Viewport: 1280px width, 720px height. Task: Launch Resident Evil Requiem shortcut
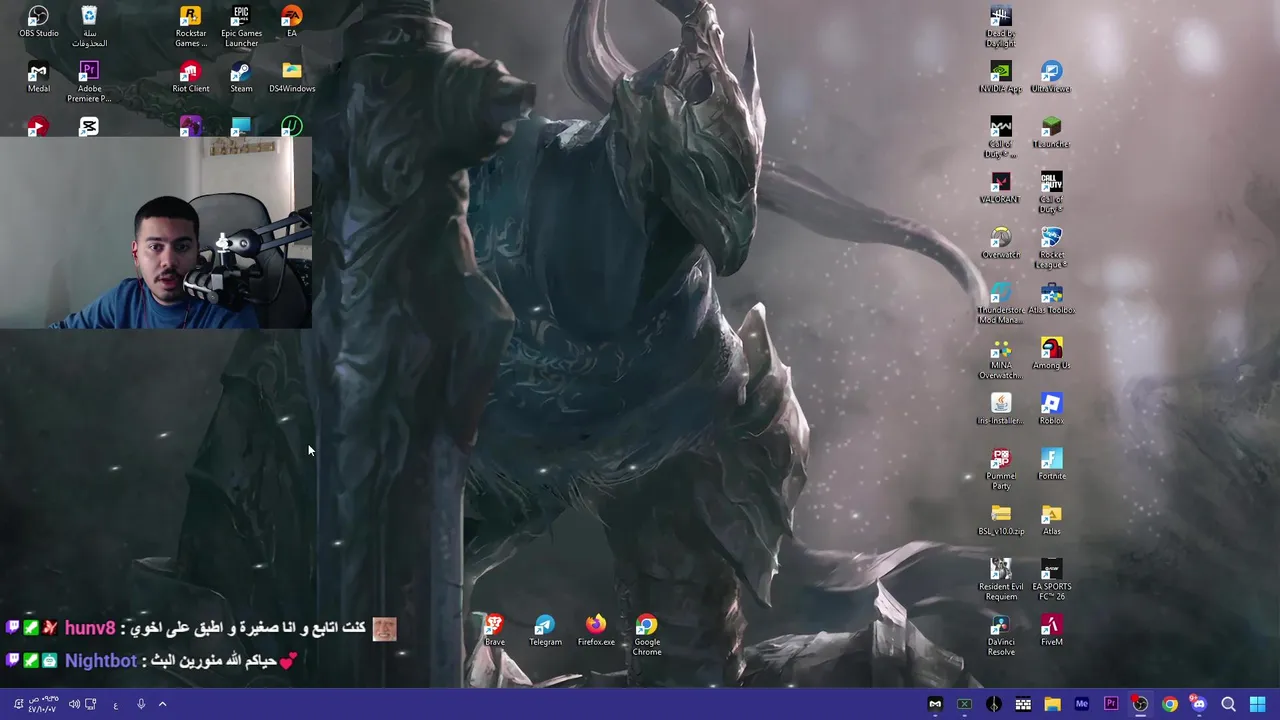1000,580
